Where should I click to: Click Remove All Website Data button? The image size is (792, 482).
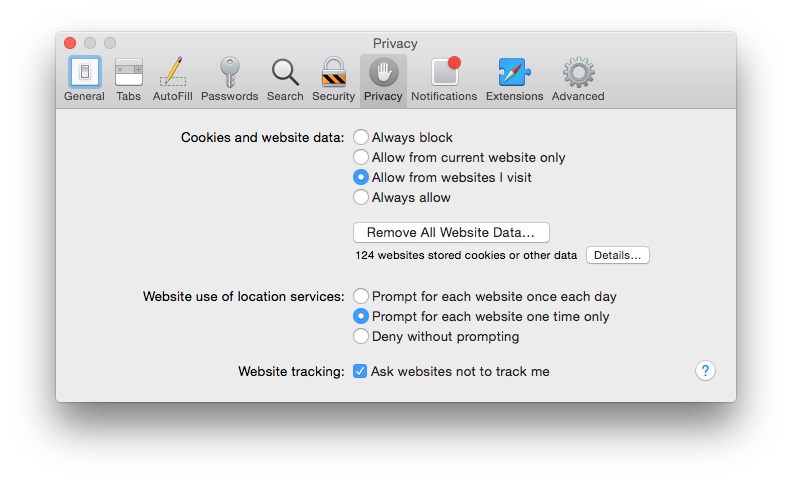click(451, 232)
